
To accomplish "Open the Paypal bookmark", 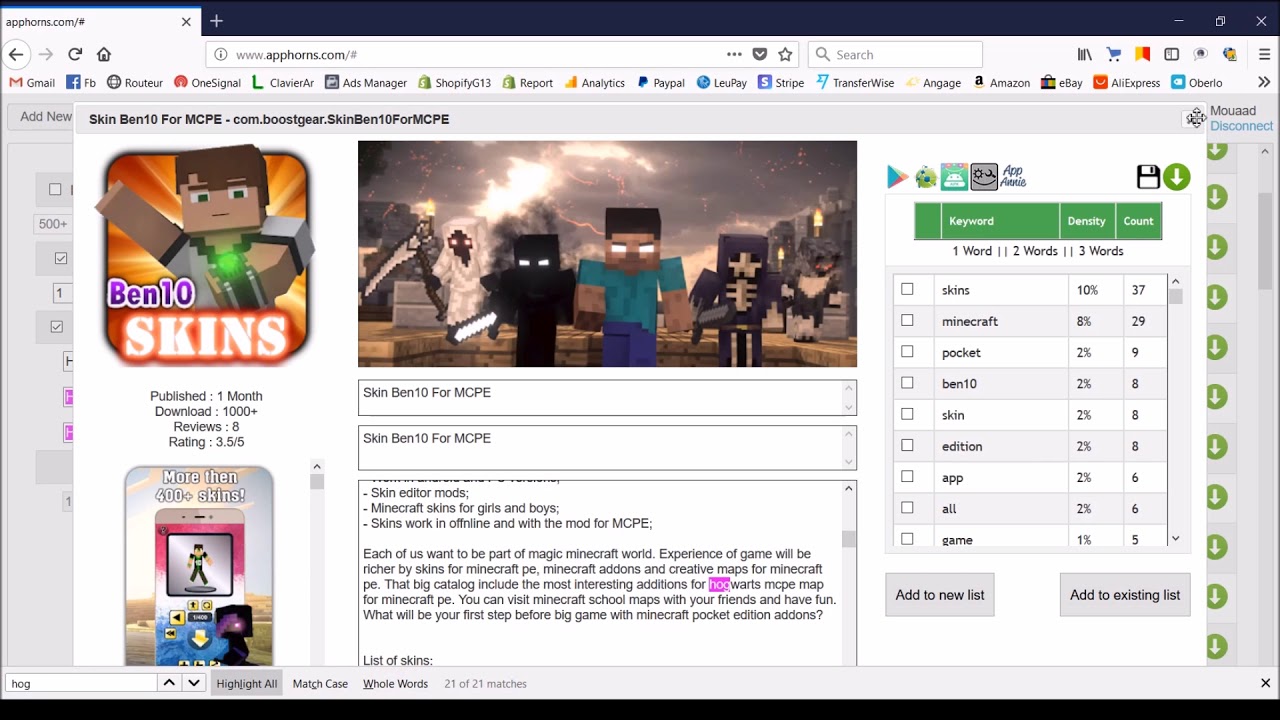I will click(x=661, y=83).
